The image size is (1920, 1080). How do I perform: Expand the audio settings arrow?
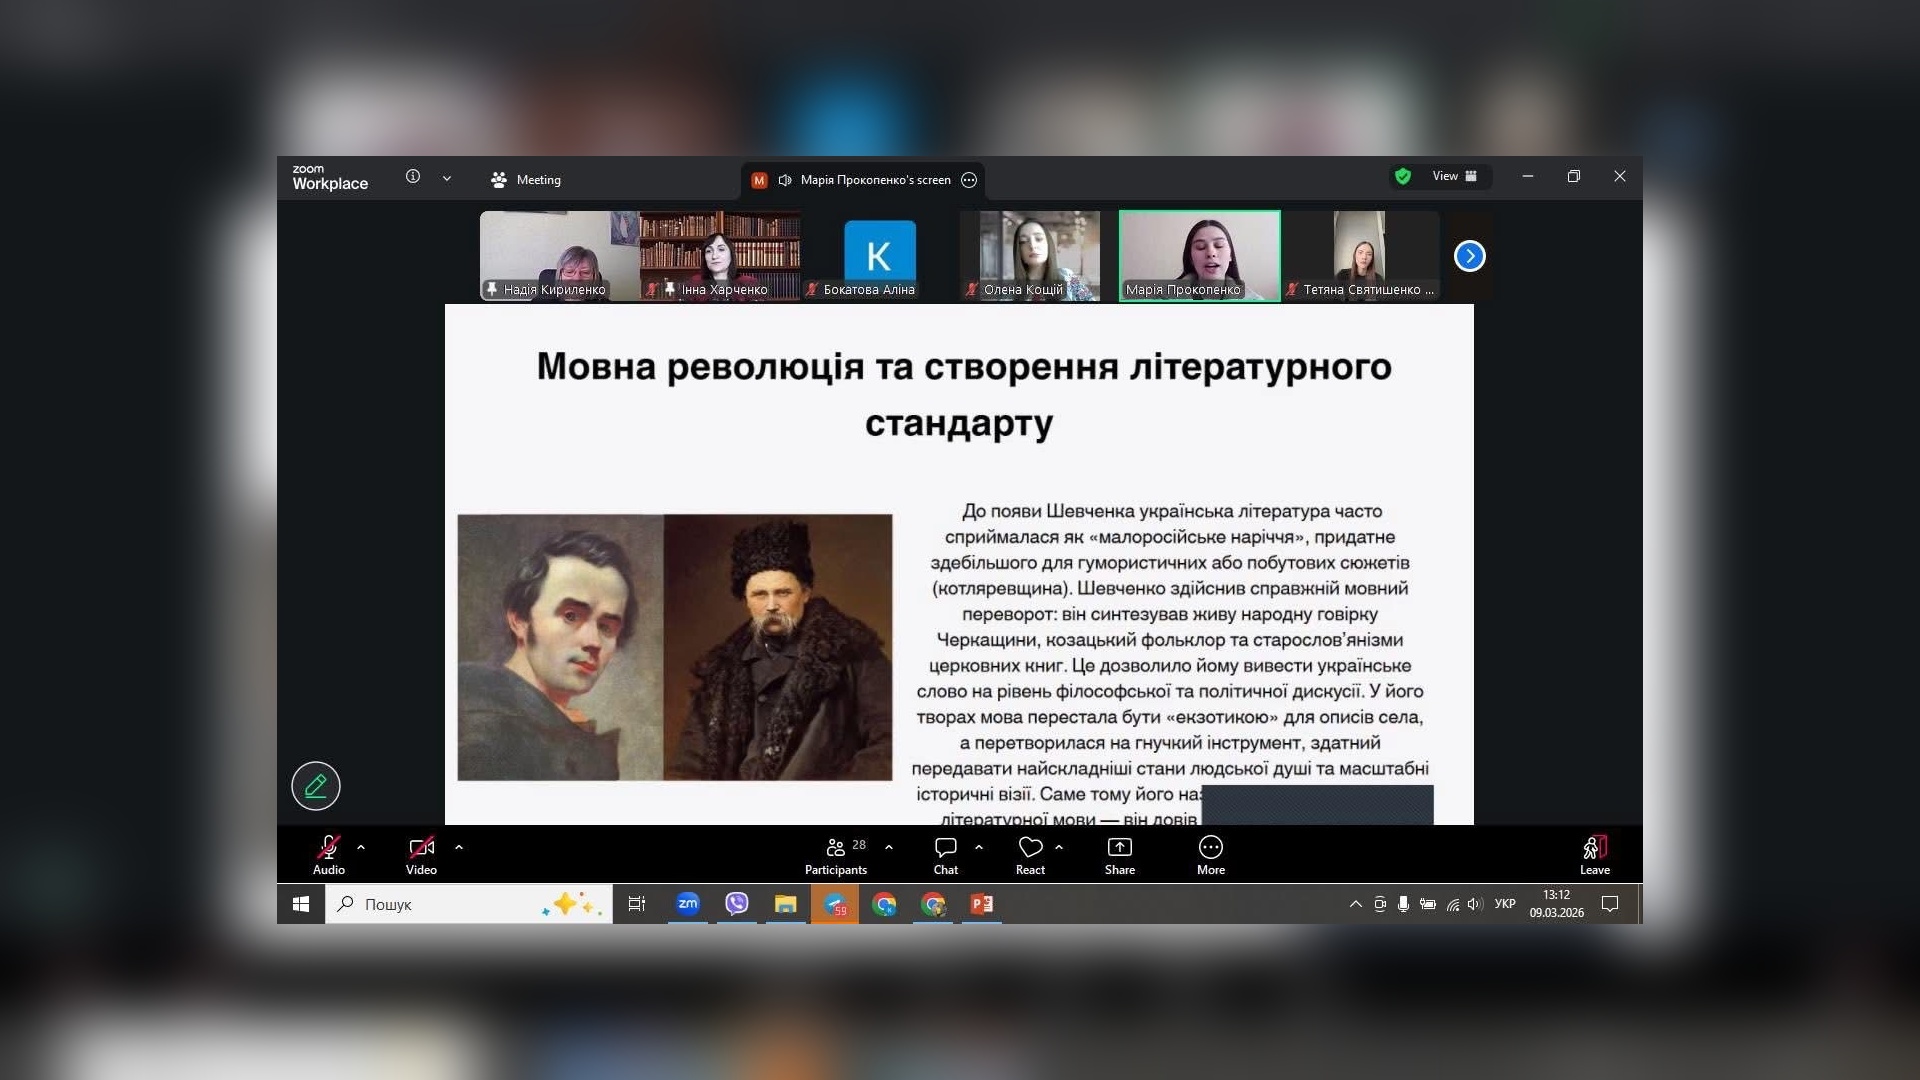361,847
